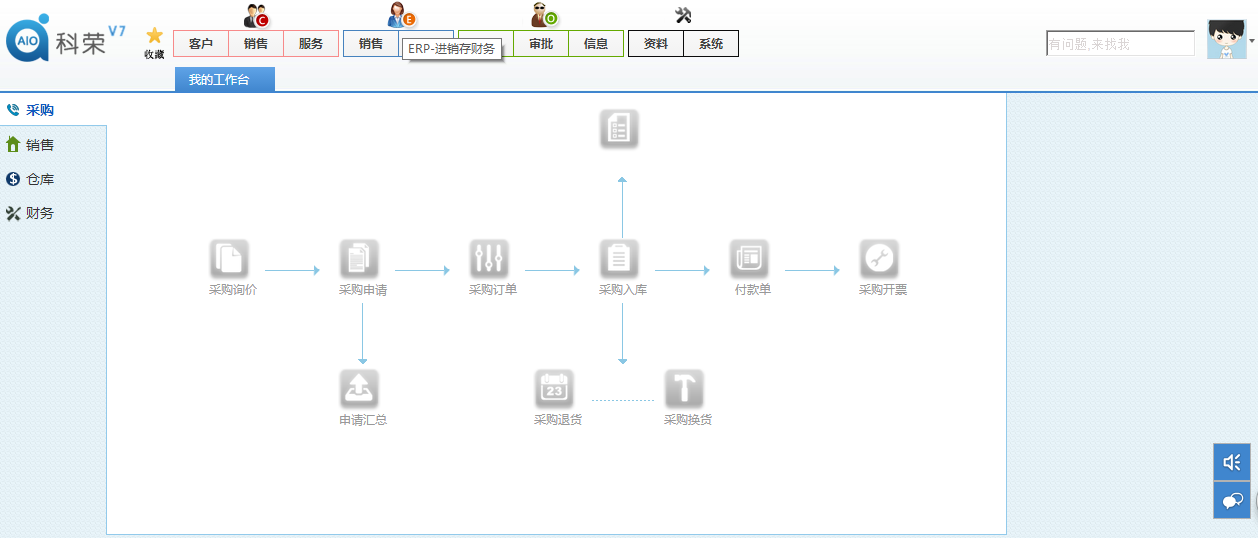Click the OA group icon with green O badge
The width and height of the screenshot is (1258, 538).
(x=544, y=15)
